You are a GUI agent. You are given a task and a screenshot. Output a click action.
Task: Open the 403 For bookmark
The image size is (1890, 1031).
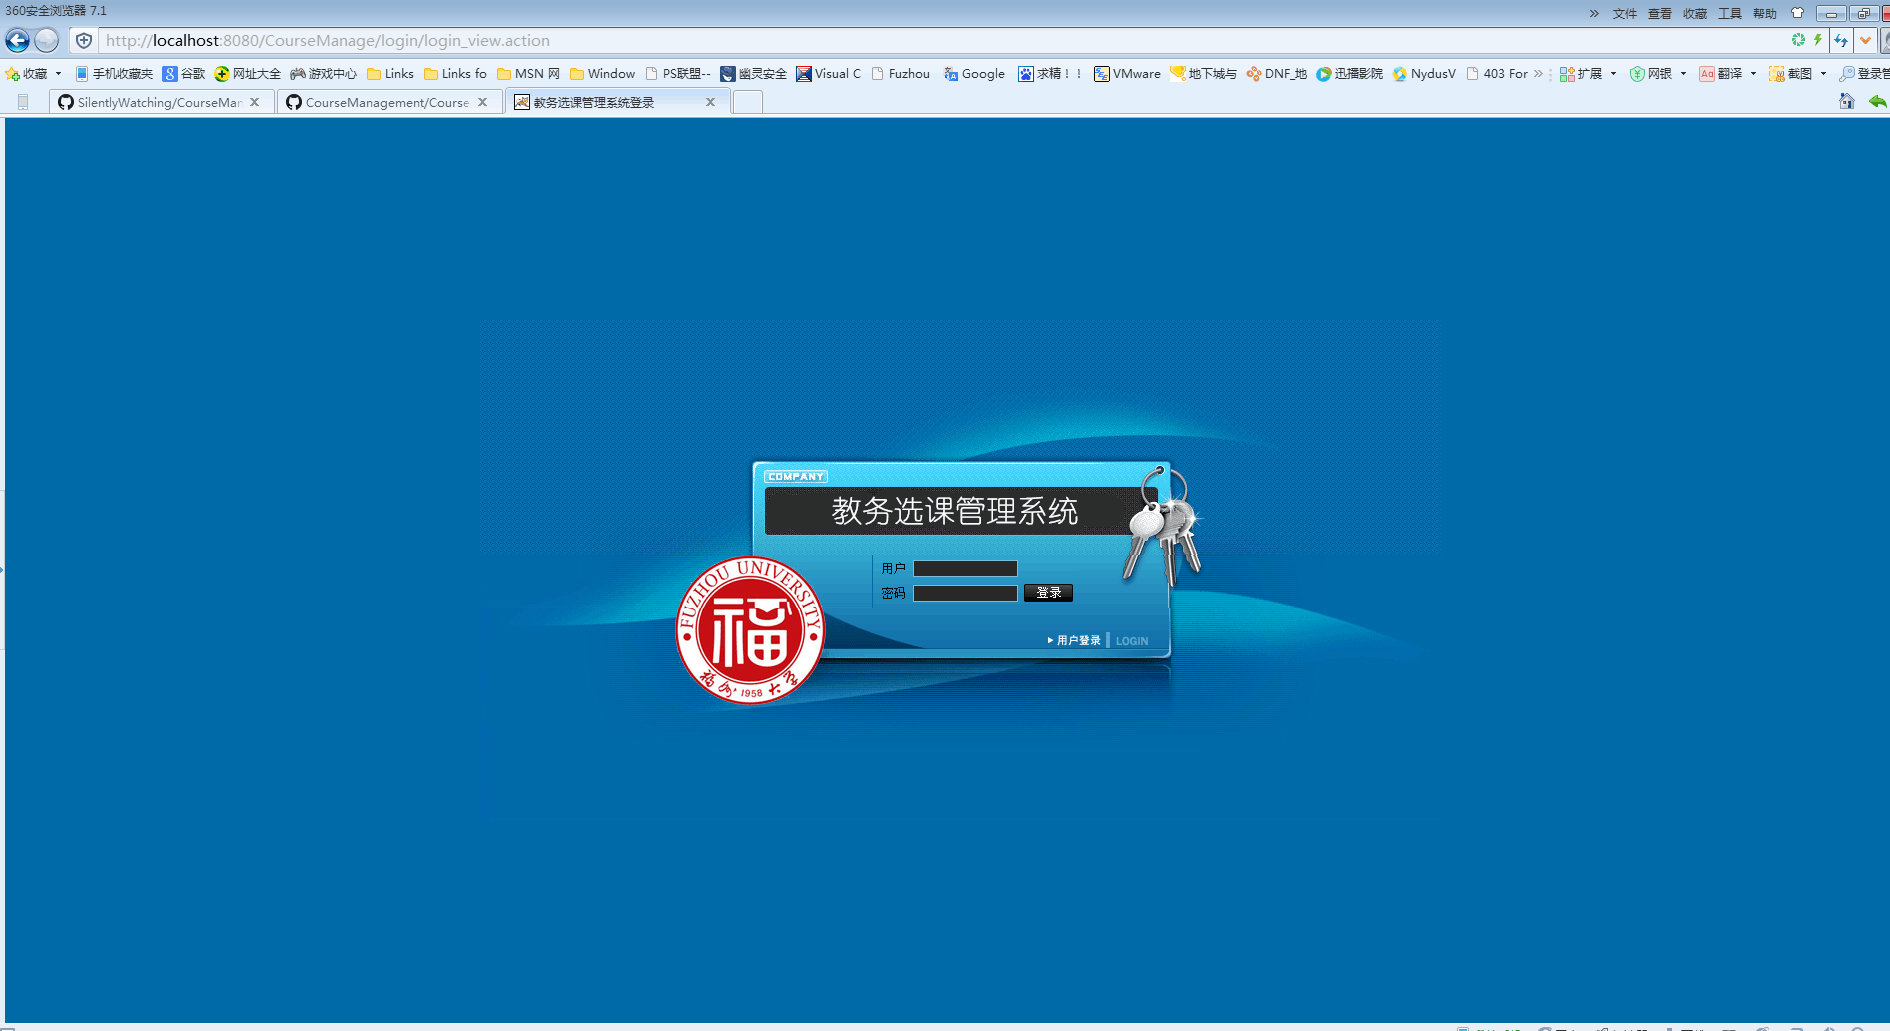tap(1497, 74)
